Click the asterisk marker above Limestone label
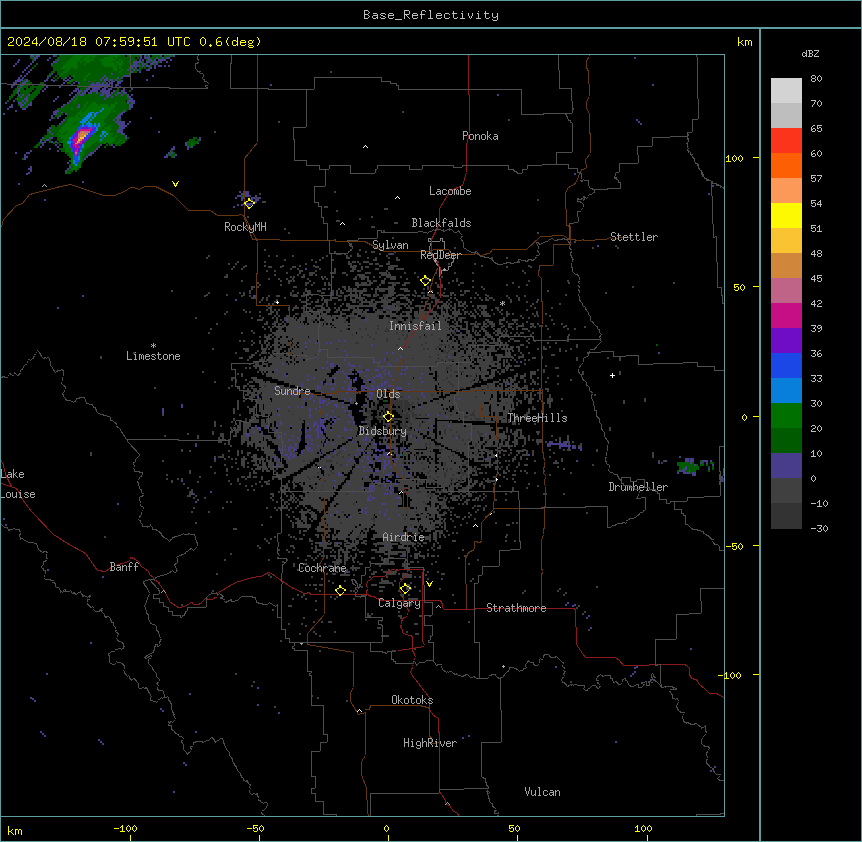This screenshot has height=842, width=862. [x=153, y=346]
